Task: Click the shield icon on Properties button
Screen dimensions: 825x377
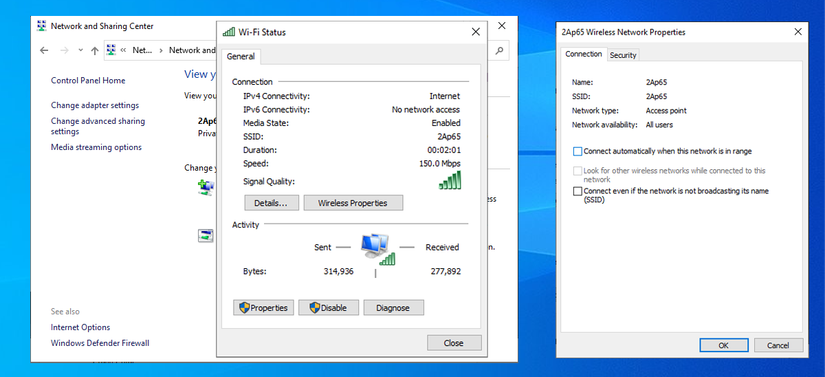Action: pos(244,308)
